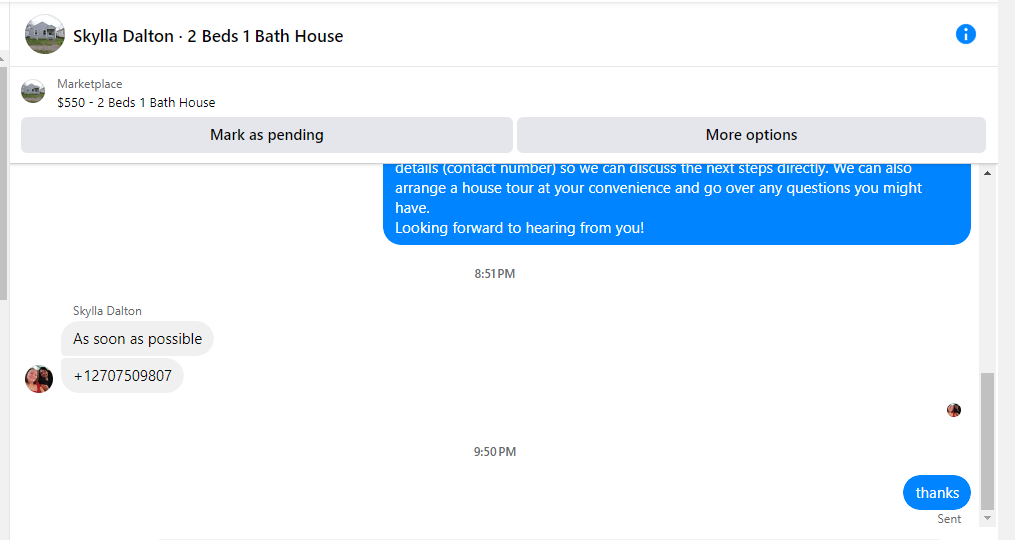Click Mark as pending button
The image size is (1015, 540).
click(267, 135)
